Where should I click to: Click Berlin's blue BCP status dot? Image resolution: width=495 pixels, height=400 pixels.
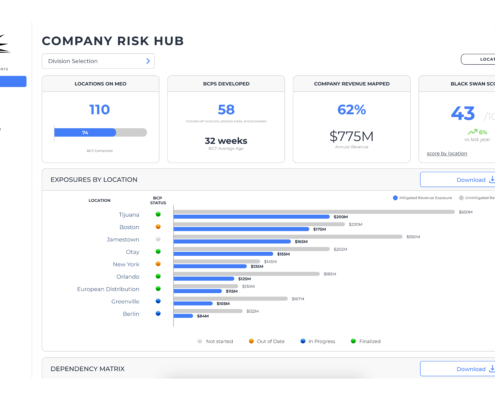pyautogui.click(x=158, y=313)
